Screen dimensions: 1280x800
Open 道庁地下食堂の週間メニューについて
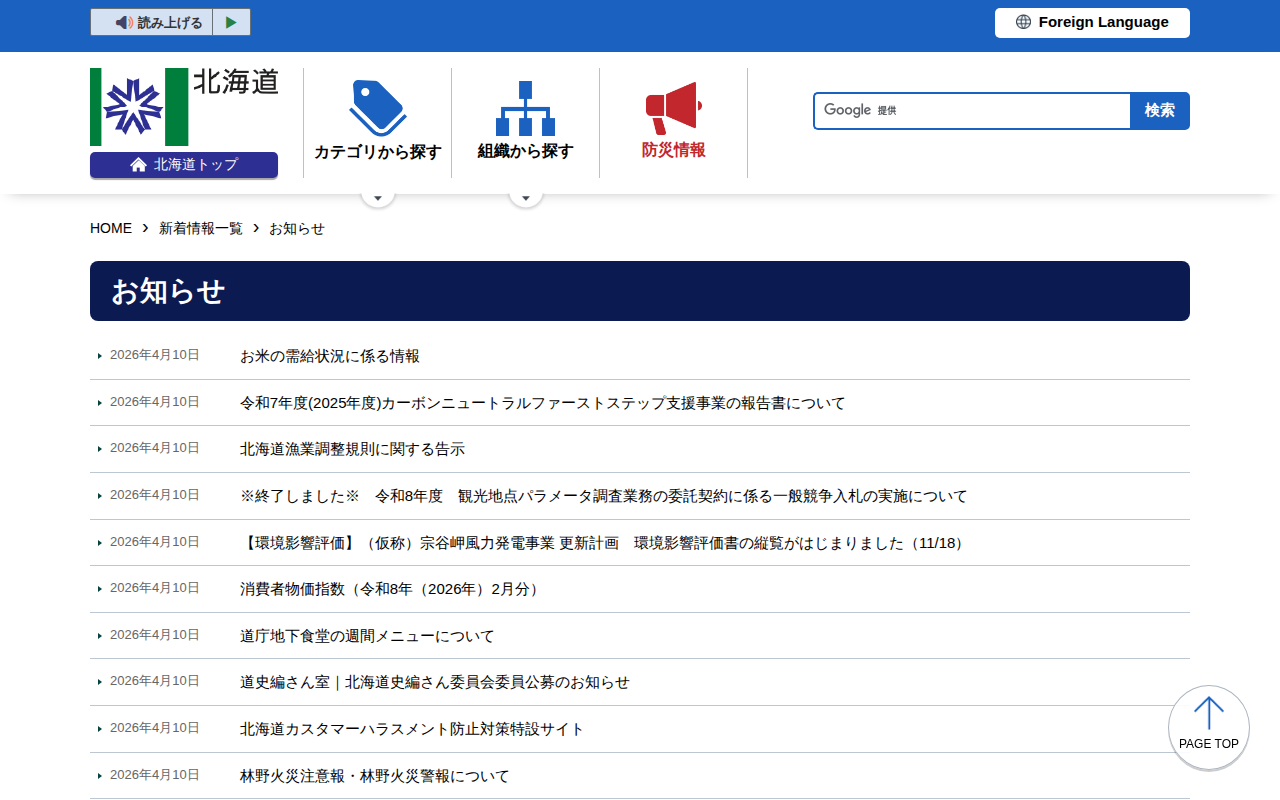(367, 636)
